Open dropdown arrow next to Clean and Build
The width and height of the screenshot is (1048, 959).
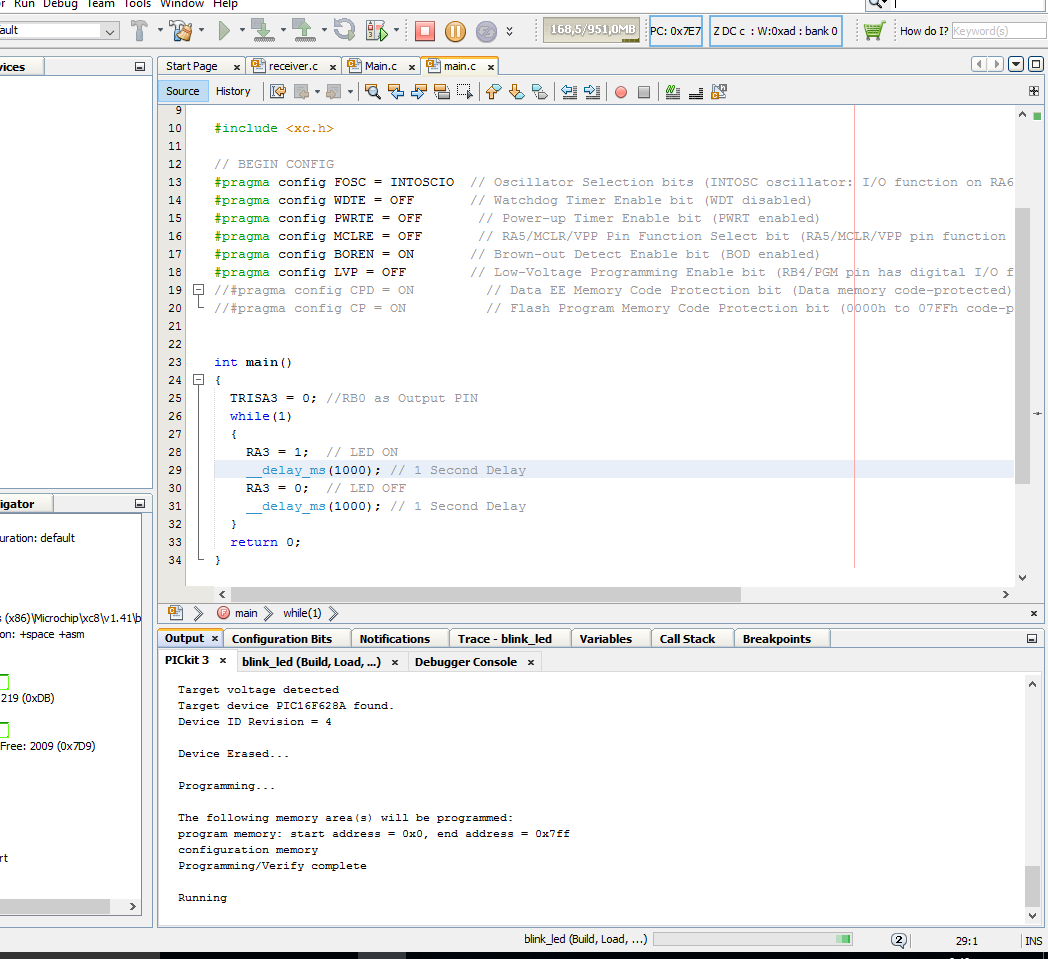pyautogui.click(x=201, y=30)
